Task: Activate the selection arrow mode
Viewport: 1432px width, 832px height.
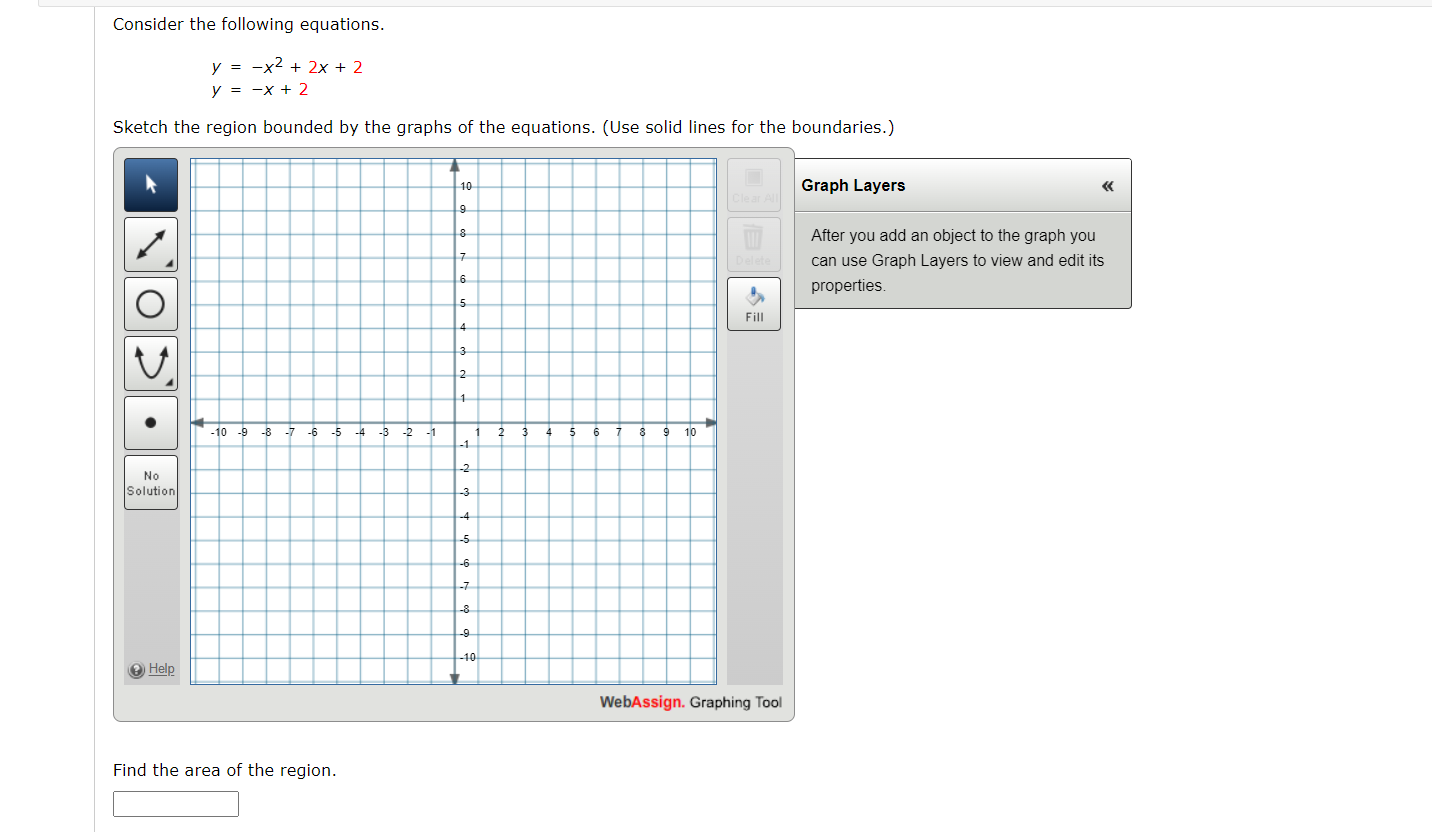Action: pos(150,184)
